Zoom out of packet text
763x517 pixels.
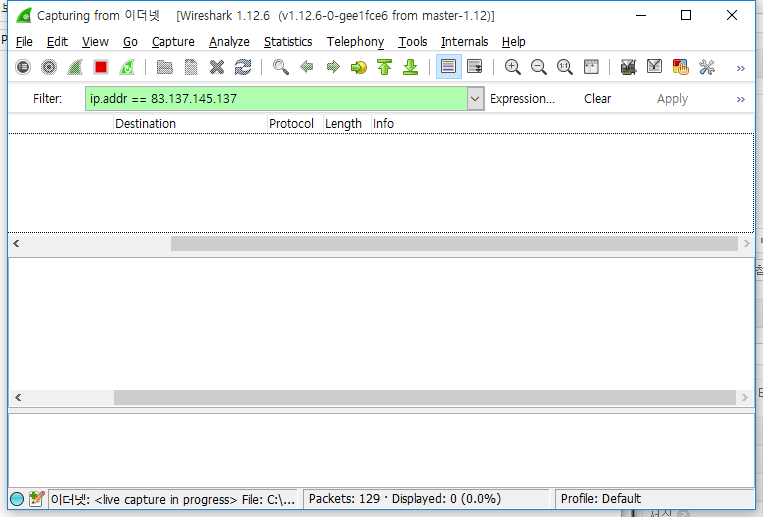pyautogui.click(x=539, y=67)
